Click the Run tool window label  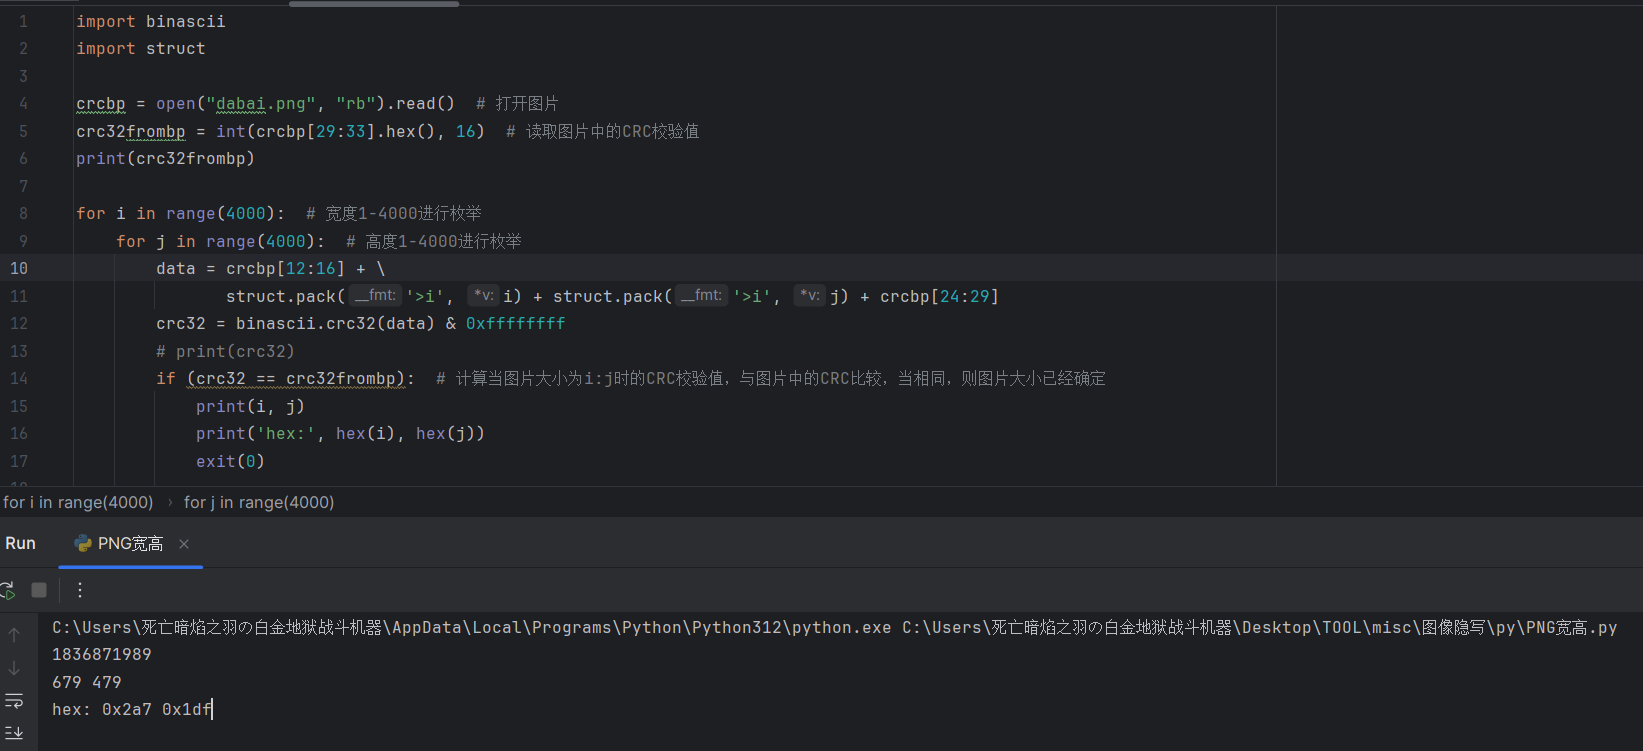[x=20, y=543]
